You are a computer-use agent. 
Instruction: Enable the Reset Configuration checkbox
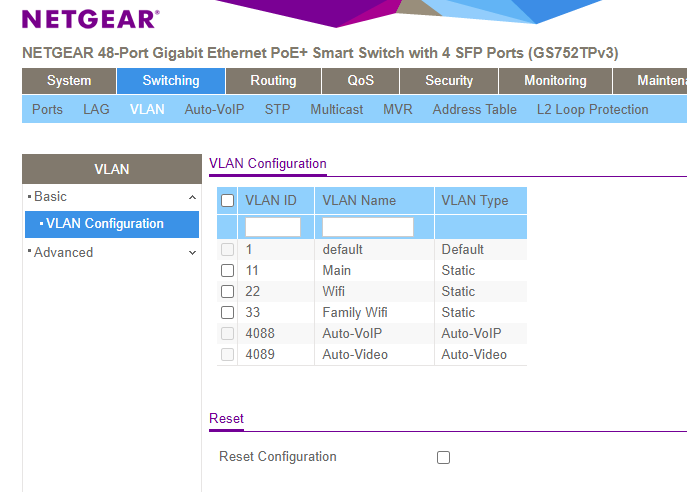[443, 457]
